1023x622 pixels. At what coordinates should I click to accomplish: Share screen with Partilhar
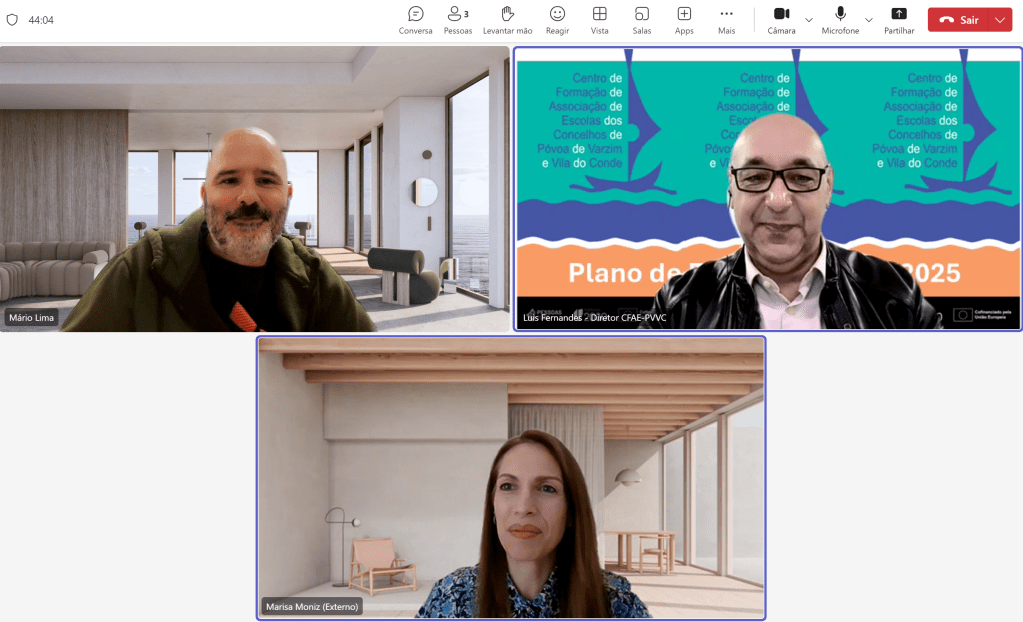pos(899,20)
